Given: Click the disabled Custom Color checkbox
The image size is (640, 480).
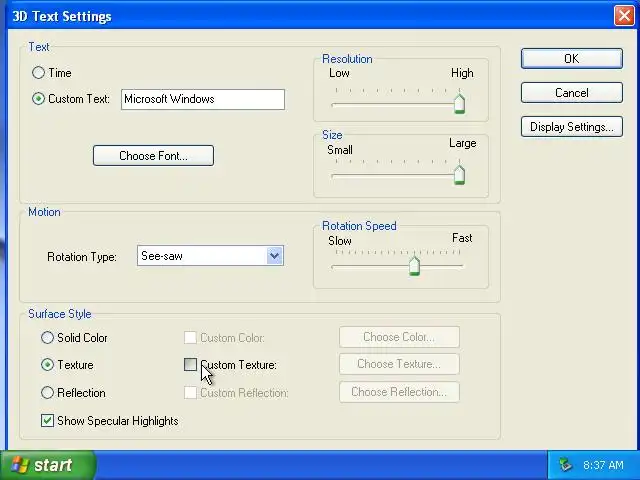Looking at the screenshot, I should pyautogui.click(x=190, y=338).
